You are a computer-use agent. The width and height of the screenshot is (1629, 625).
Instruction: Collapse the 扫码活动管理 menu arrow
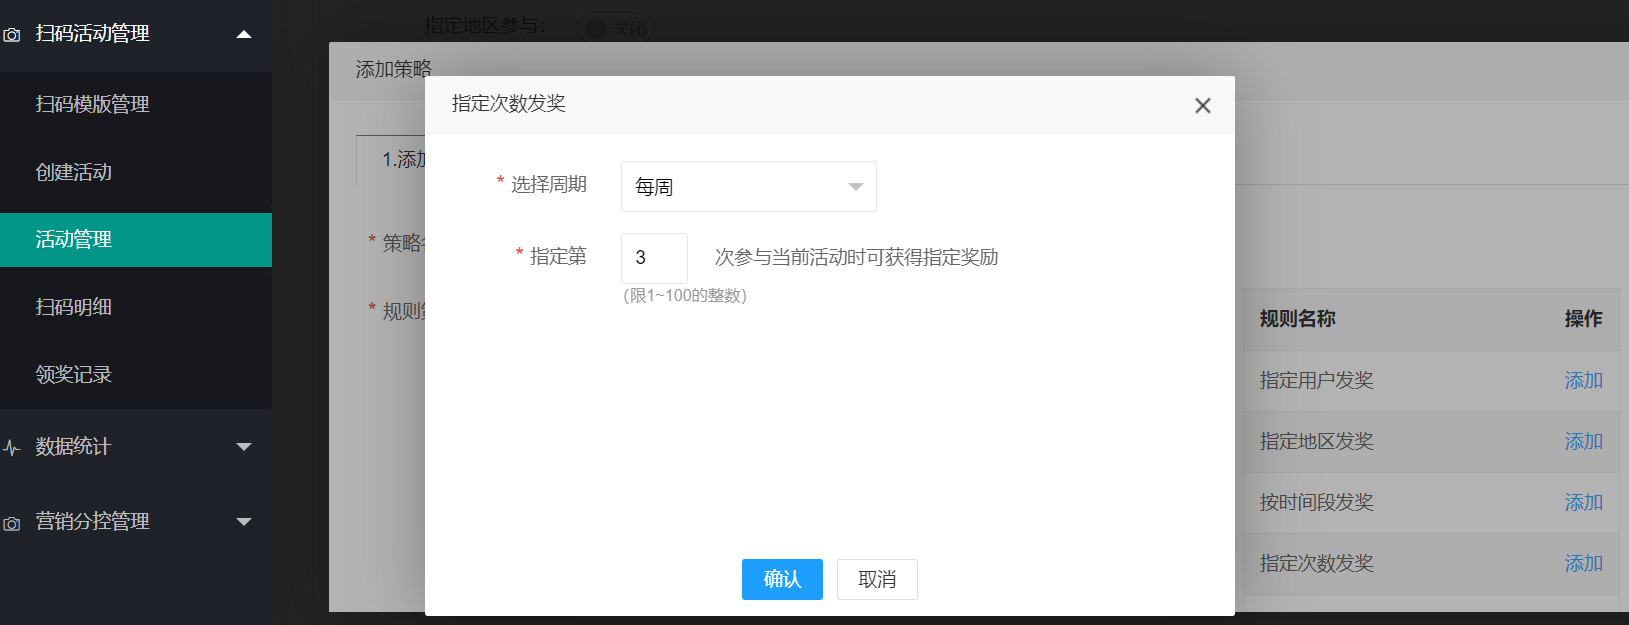(x=244, y=34)
